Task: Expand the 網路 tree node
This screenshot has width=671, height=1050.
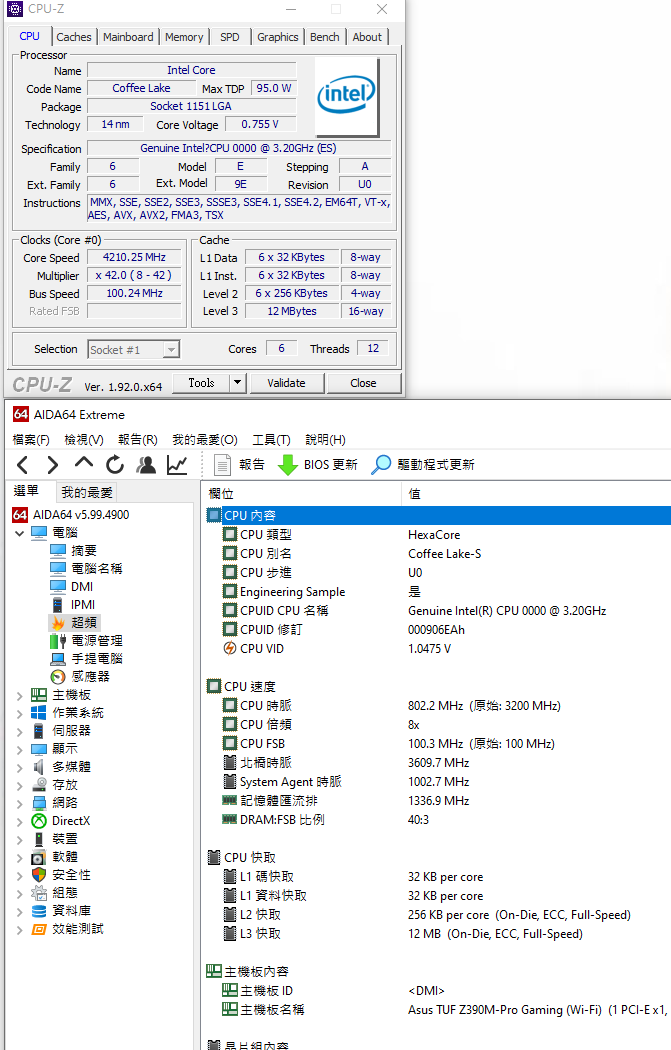Action: [19, 804]
